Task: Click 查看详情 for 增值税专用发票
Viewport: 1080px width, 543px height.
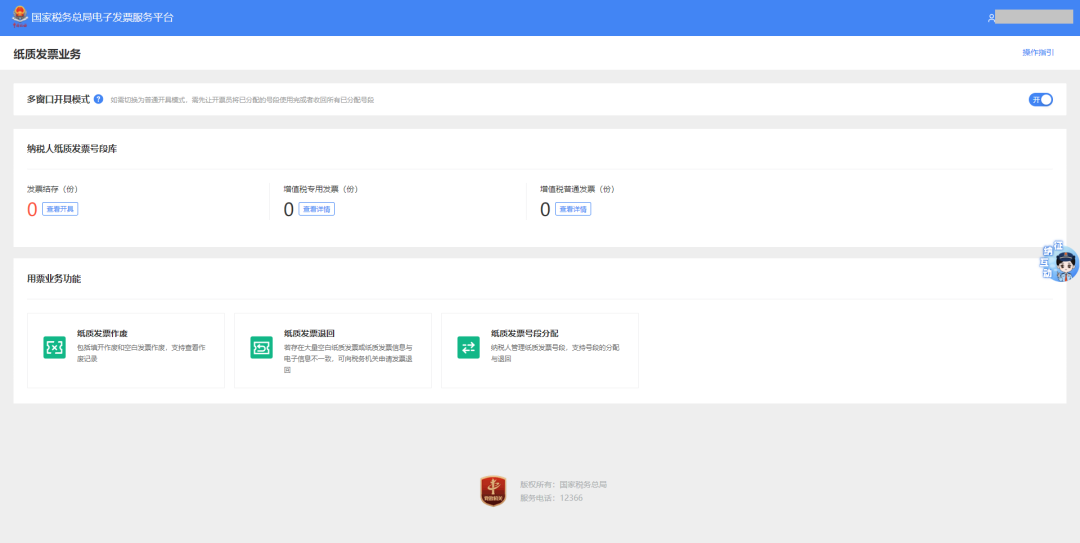Action: (x=316, y=209)
